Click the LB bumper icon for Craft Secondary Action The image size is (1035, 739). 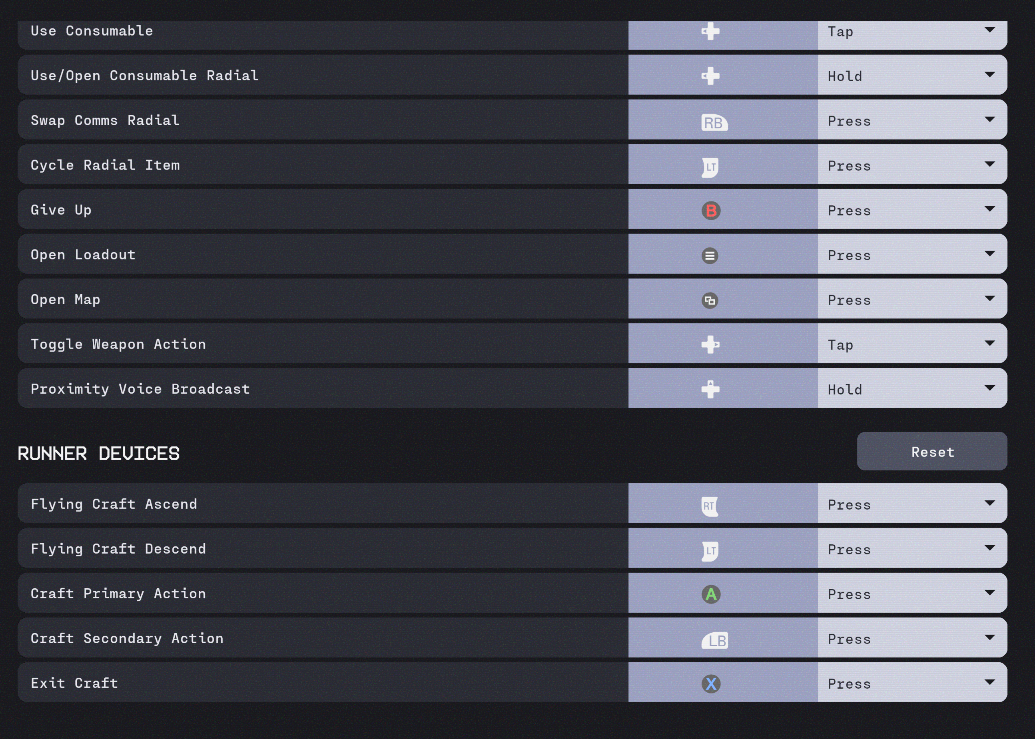714,640
